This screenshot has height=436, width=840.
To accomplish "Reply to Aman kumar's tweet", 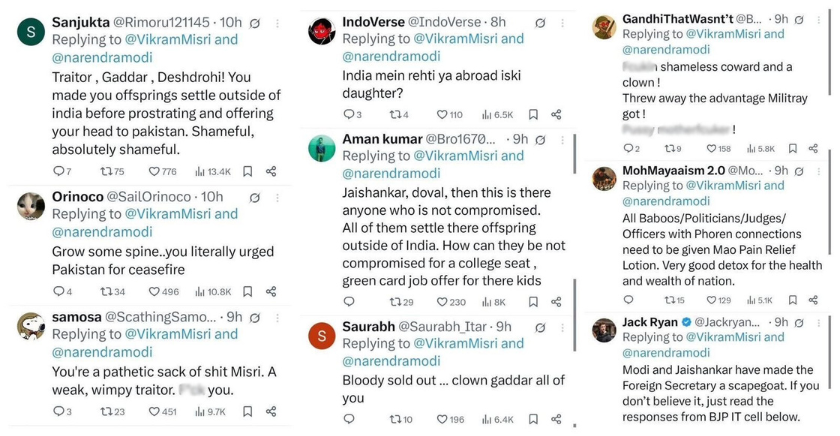I will click(348, 301).
